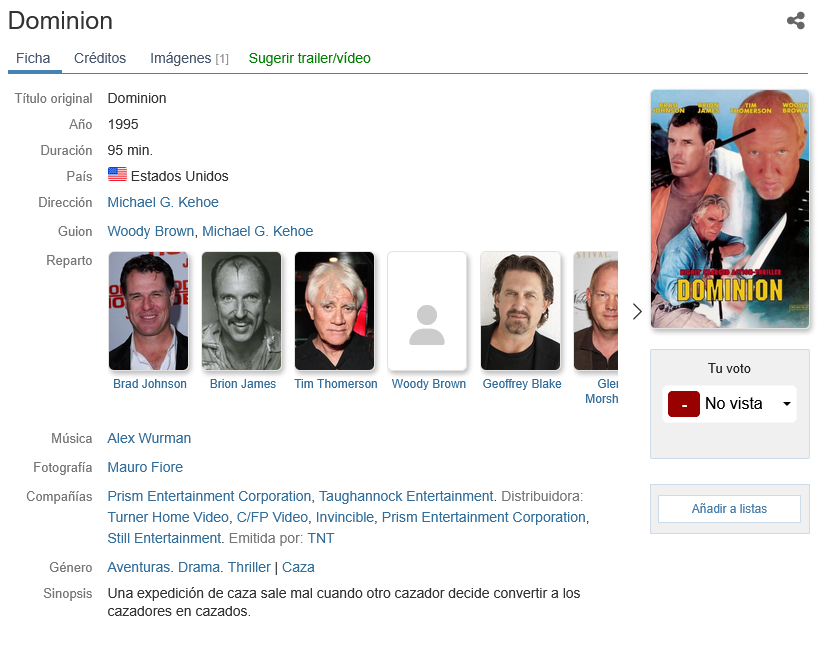Screen dimensions: 822x650
Task: Click the share icon beside the title
Action: 795,21
